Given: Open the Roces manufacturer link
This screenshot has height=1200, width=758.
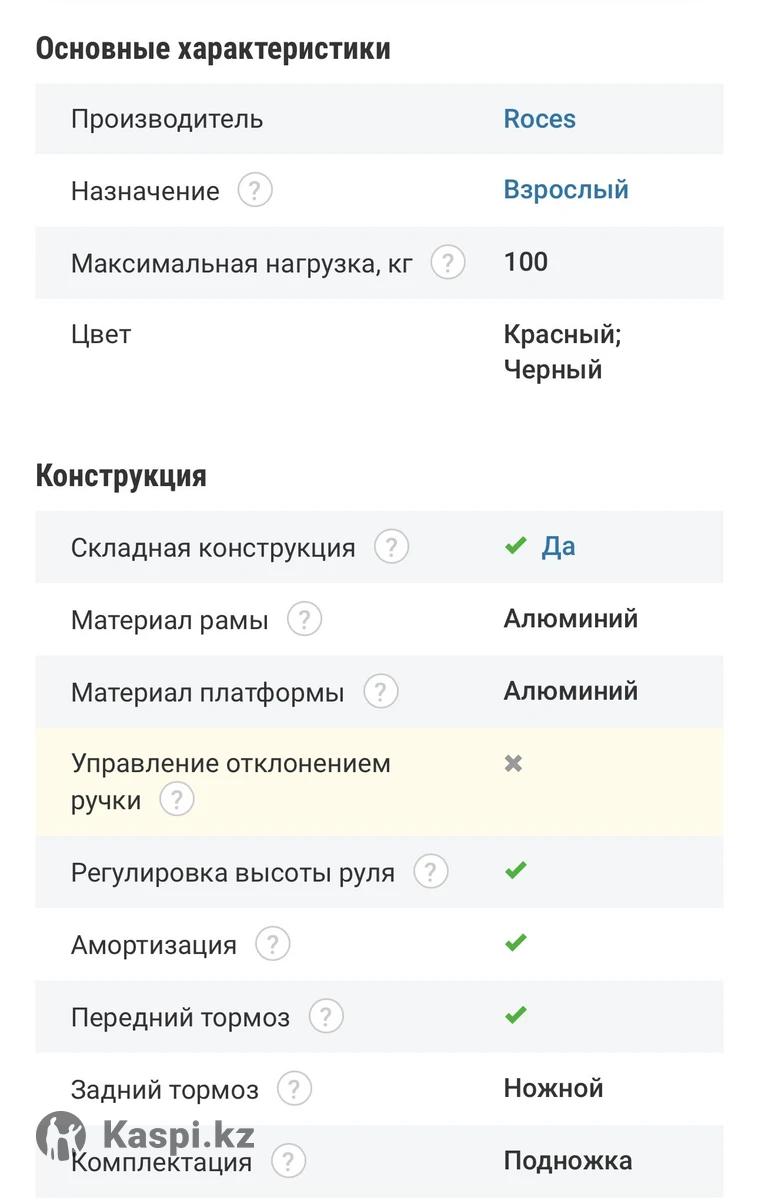Looking at the screenshot, I should point(540,118).
